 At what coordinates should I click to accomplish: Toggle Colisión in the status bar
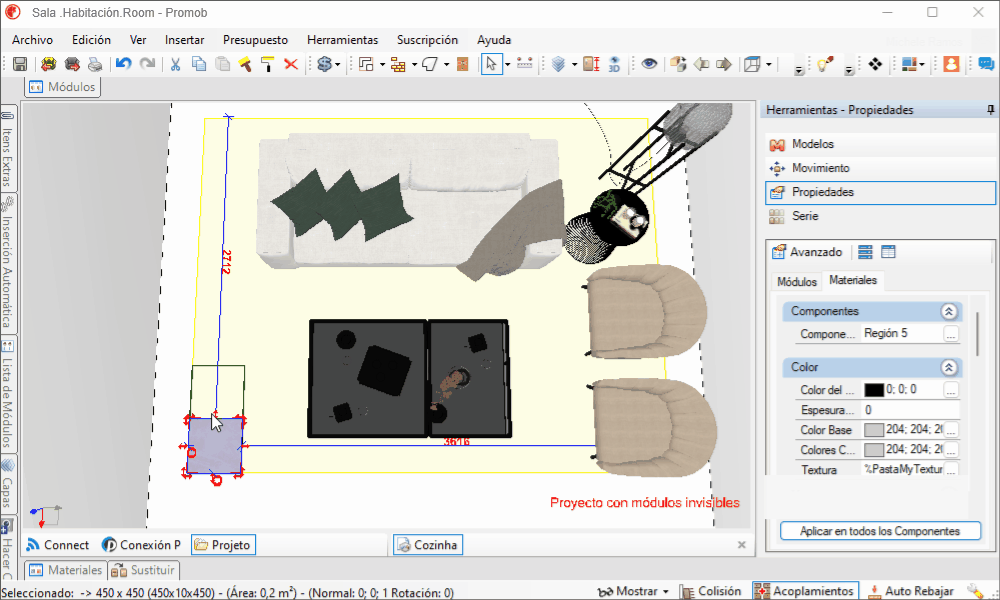point(710,591)
